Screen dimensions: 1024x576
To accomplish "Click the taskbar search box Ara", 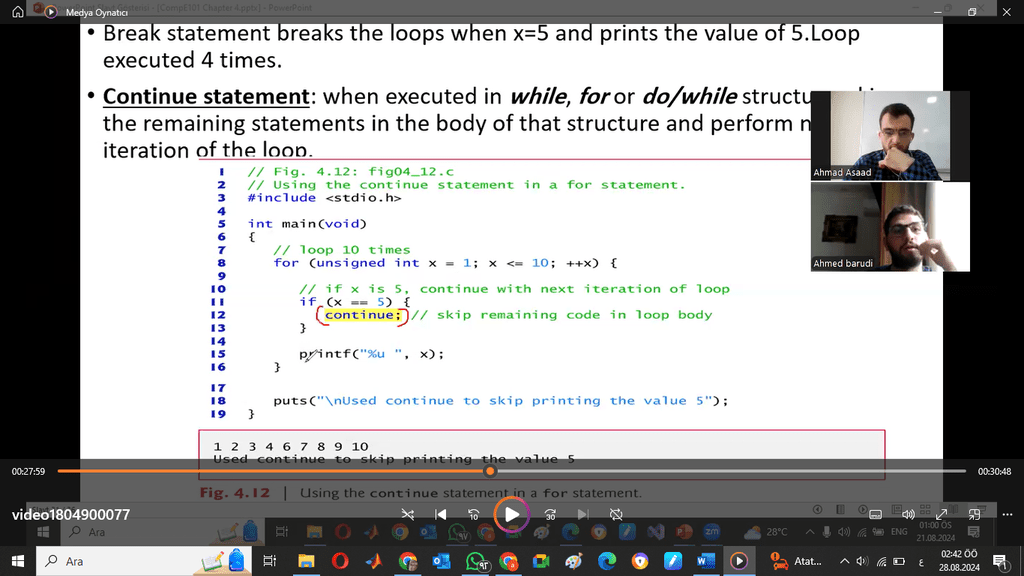I will (x=142, y=561).
